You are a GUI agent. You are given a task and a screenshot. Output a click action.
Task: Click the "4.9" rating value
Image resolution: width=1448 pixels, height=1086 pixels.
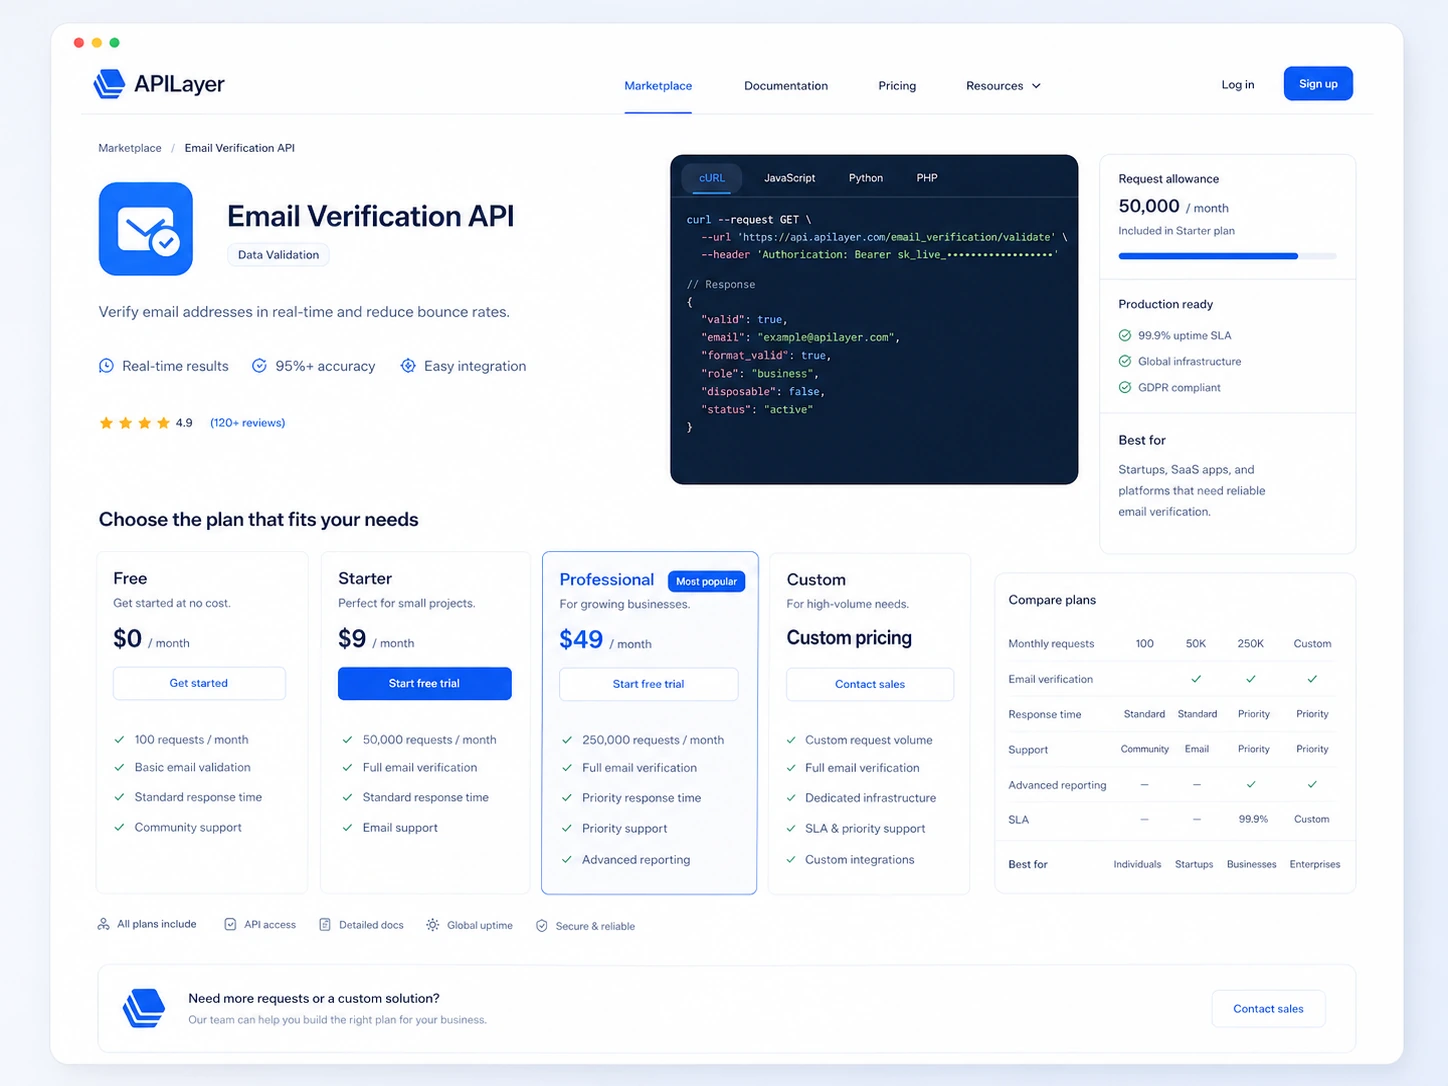click(184, 423)
